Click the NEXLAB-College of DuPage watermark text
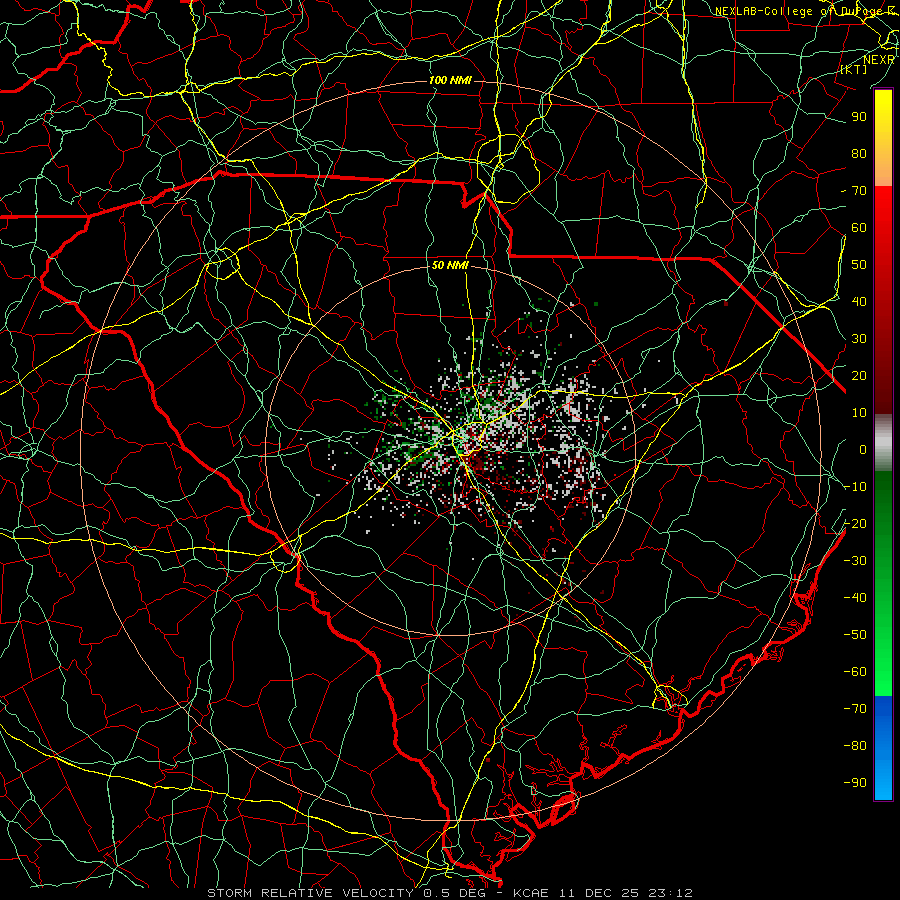The height and width of the screenshot is (900, 900). [806, 11]
